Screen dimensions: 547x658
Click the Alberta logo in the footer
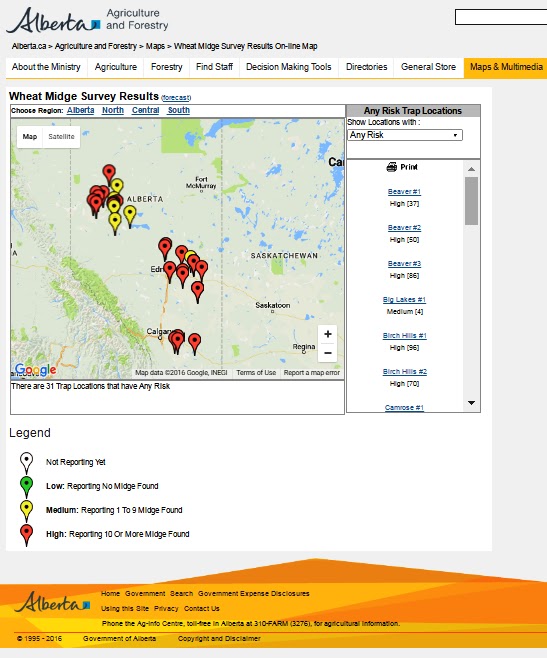[x=52, y=603]
